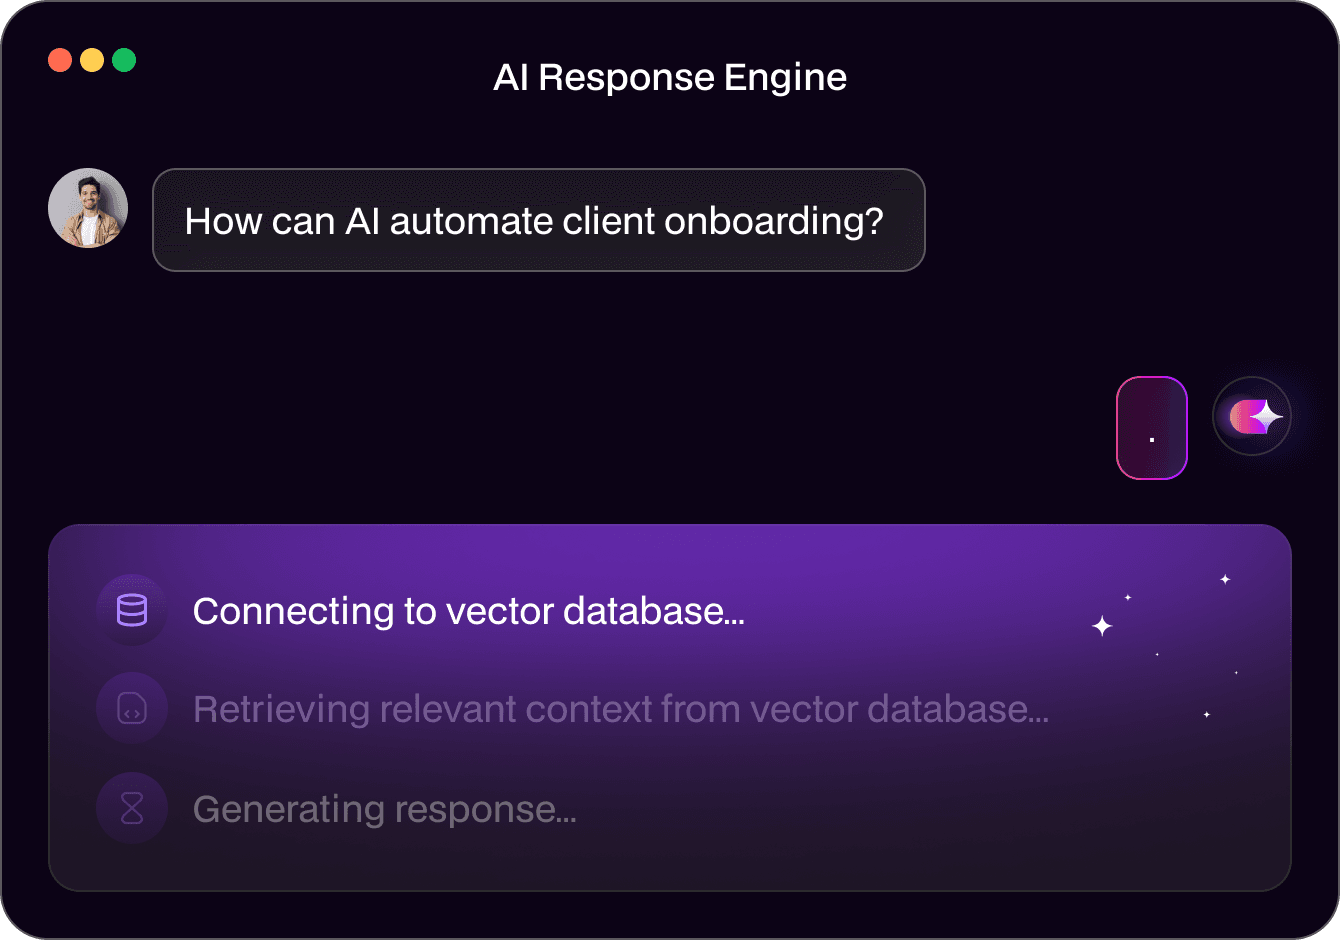Screen dimensions: 1340x940
Task: Click the code file icon beside retrieving context
Action: click(x=131, y=708)
